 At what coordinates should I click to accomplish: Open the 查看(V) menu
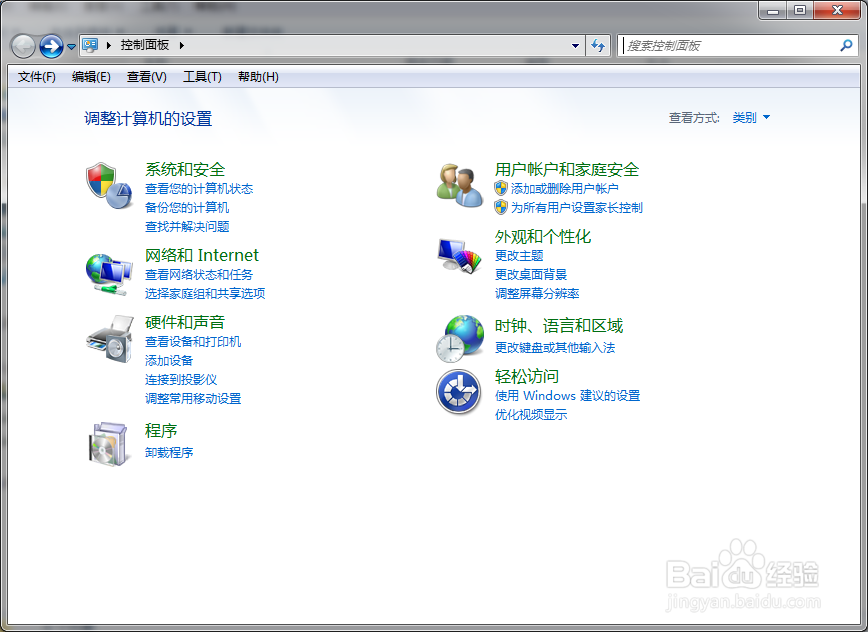pyautogui.click(x=146, y=77)
